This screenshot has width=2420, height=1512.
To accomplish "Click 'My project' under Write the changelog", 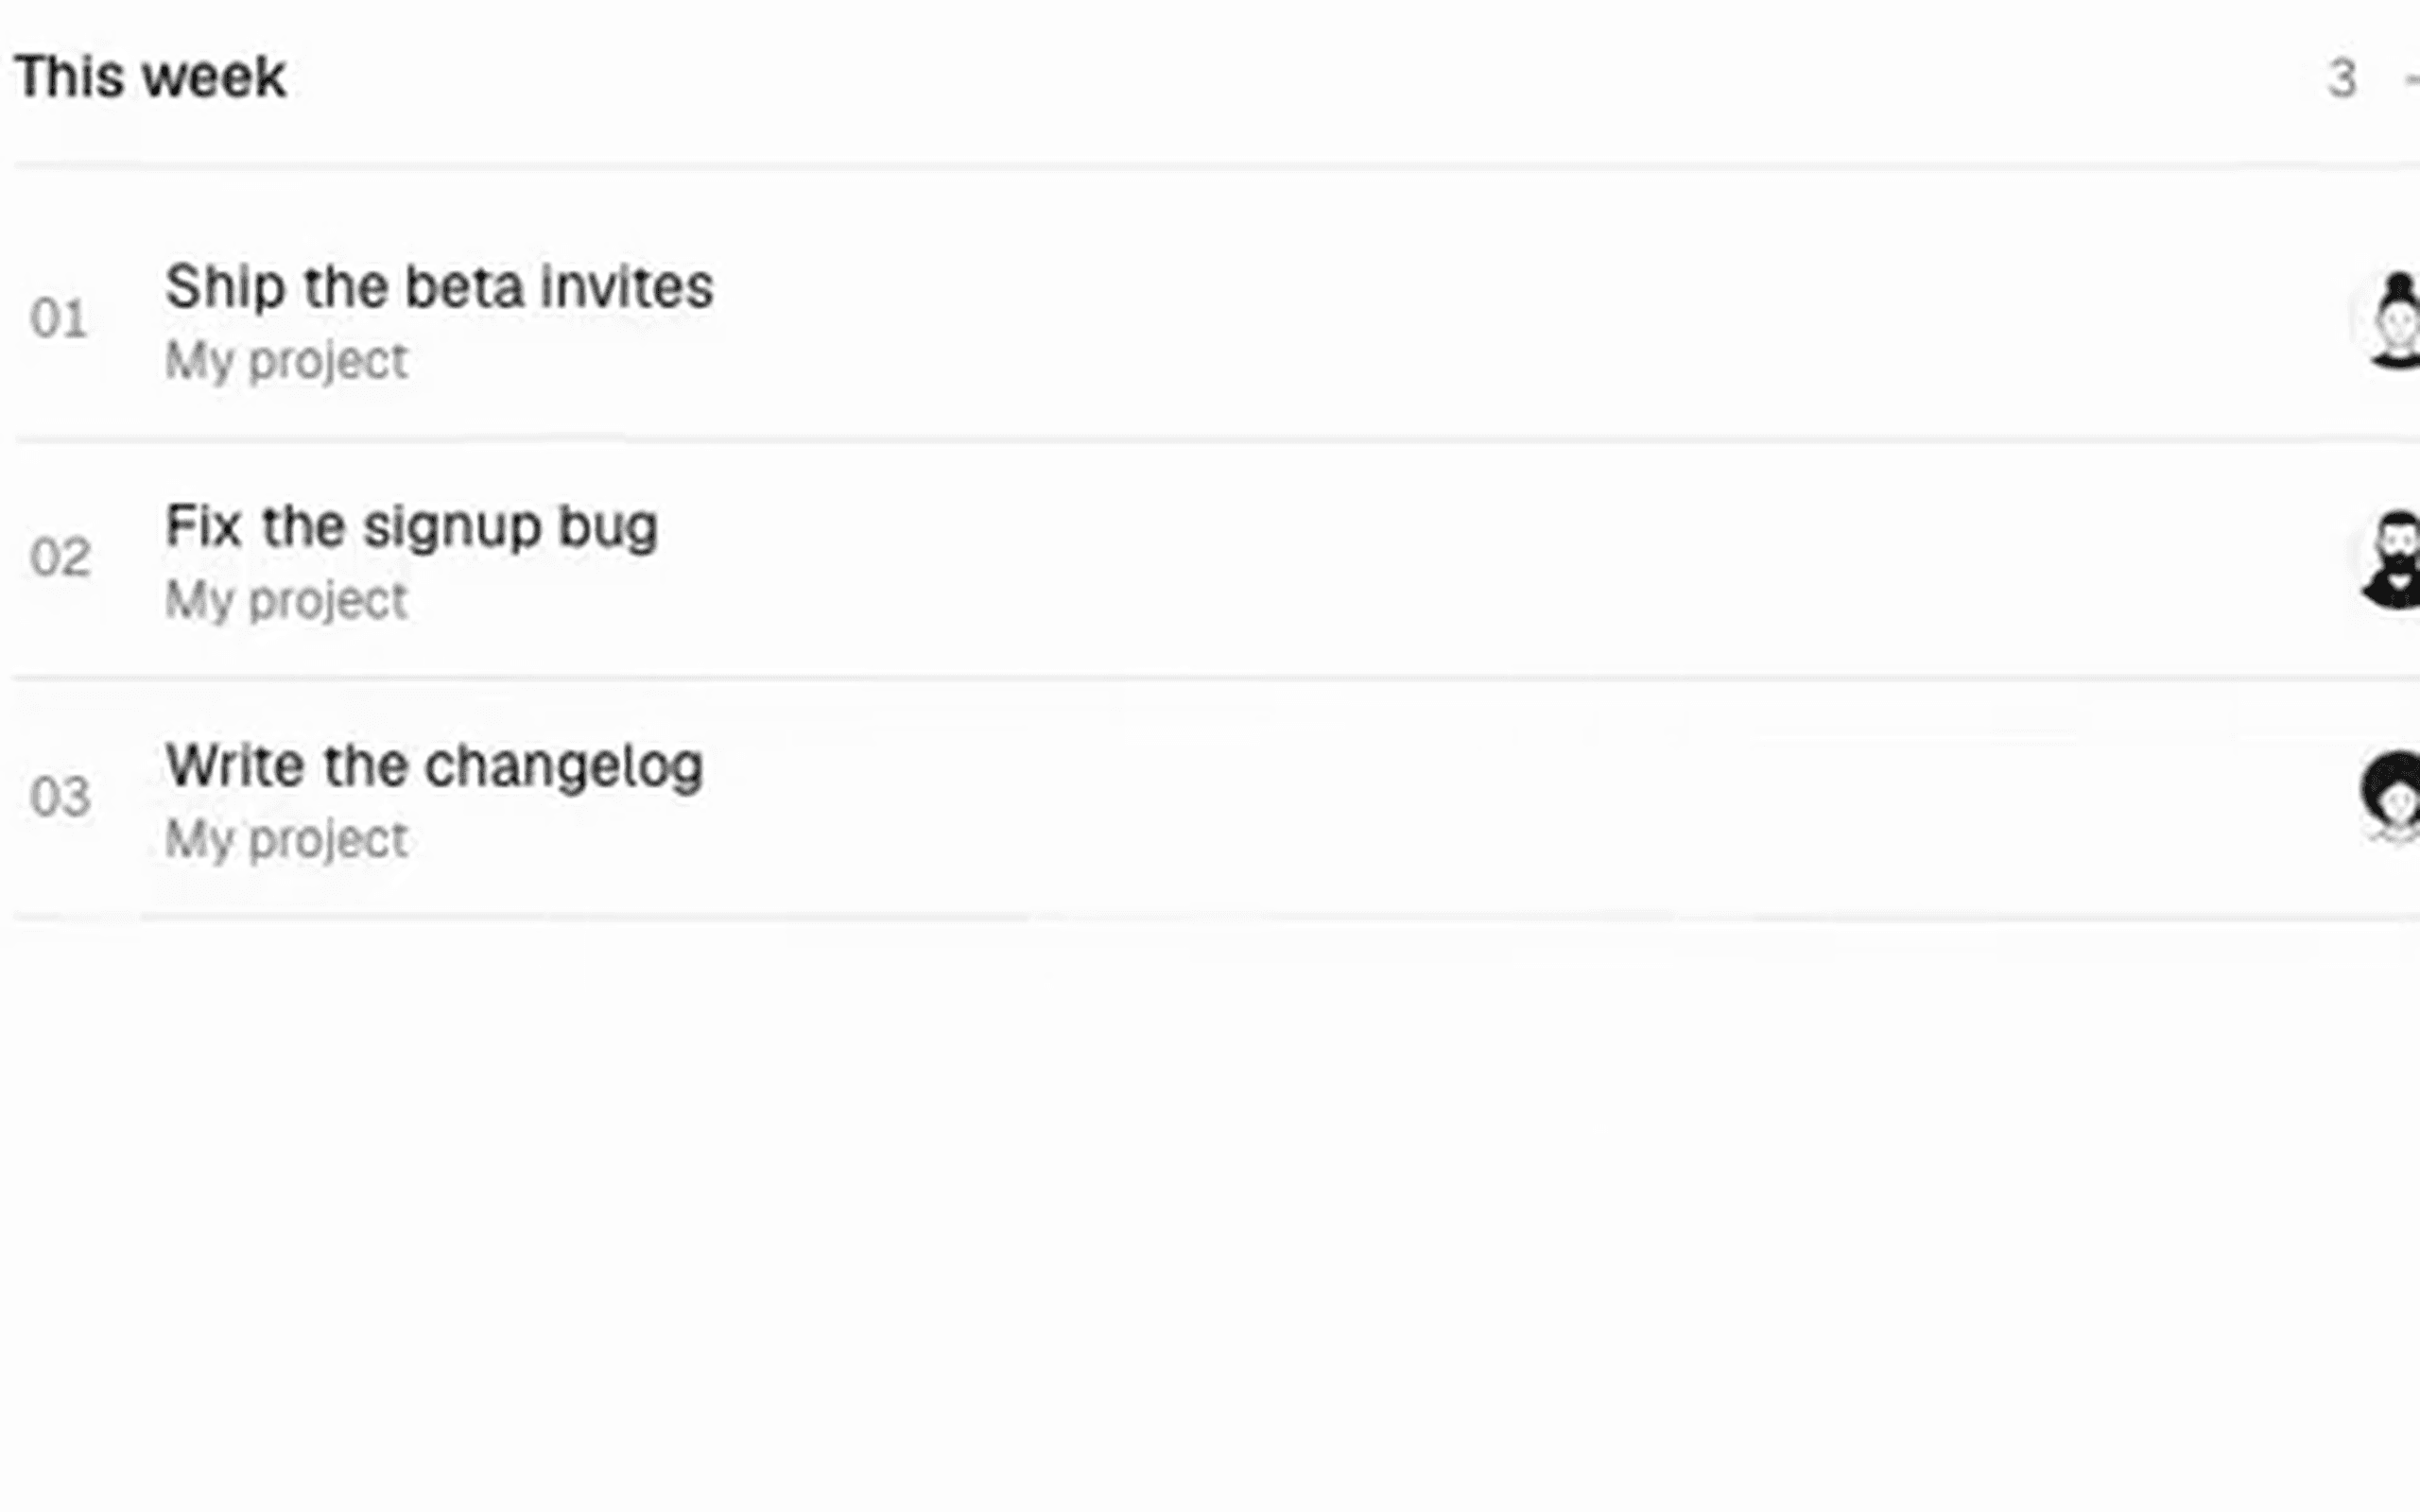I will (x=286, y=839).
